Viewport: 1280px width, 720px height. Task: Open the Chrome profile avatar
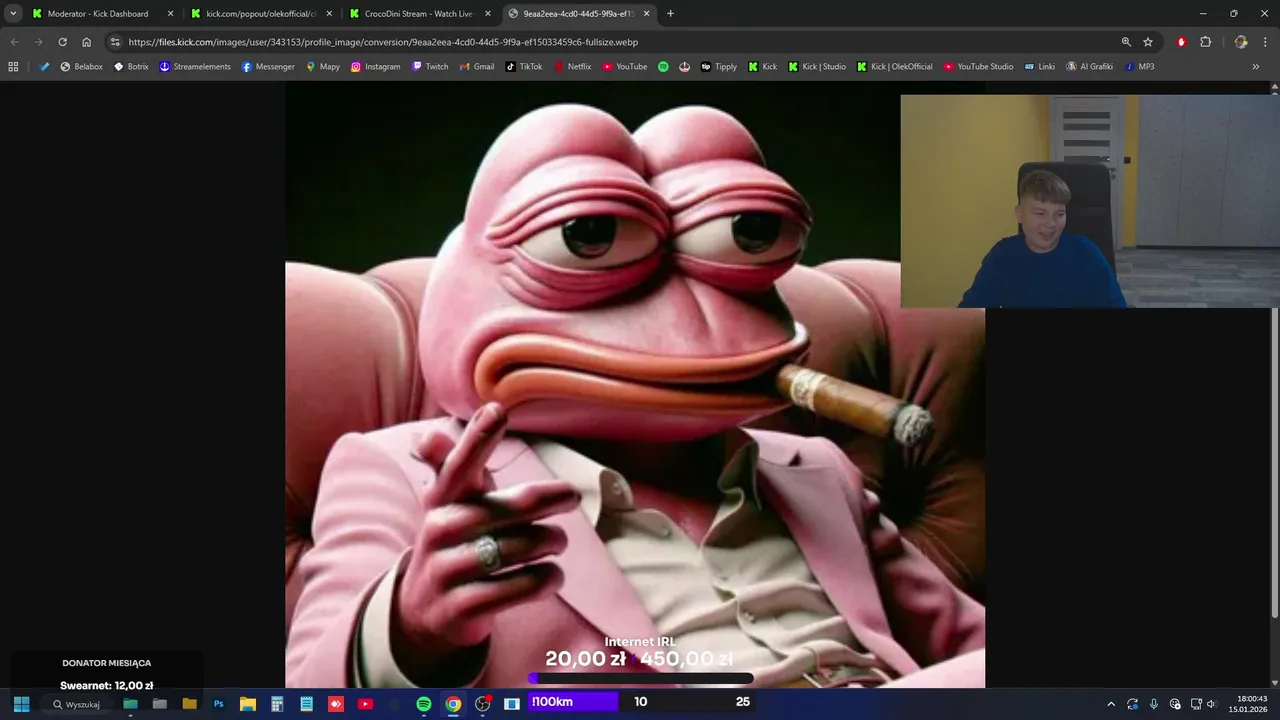[x=1241, y=42]
